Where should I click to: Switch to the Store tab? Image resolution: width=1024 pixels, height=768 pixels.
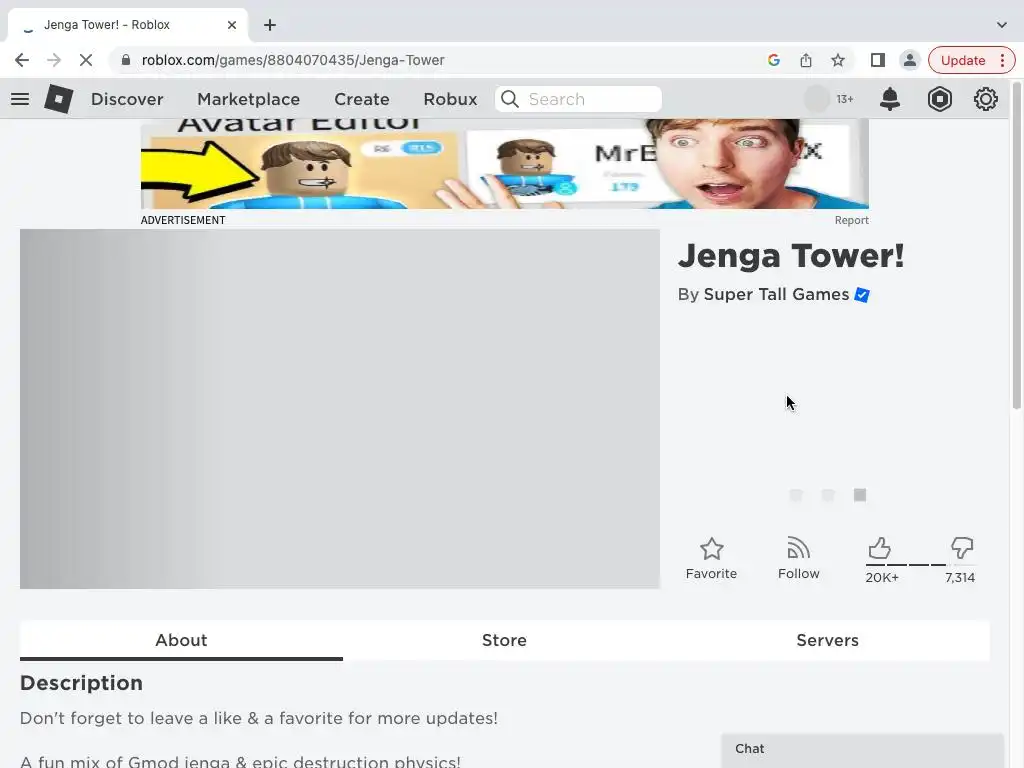[x=504, y=640]
